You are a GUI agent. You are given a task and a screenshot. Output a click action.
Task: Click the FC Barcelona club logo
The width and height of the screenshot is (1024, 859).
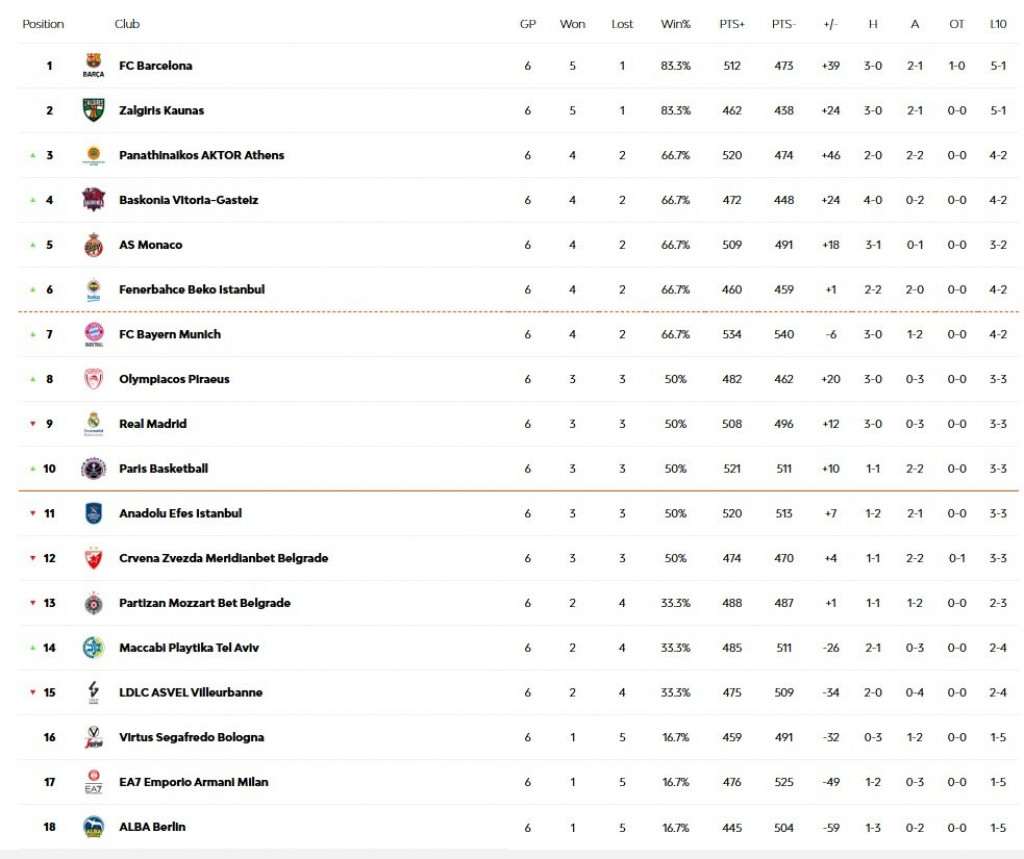pyautogui.click(x=93, y=66)
